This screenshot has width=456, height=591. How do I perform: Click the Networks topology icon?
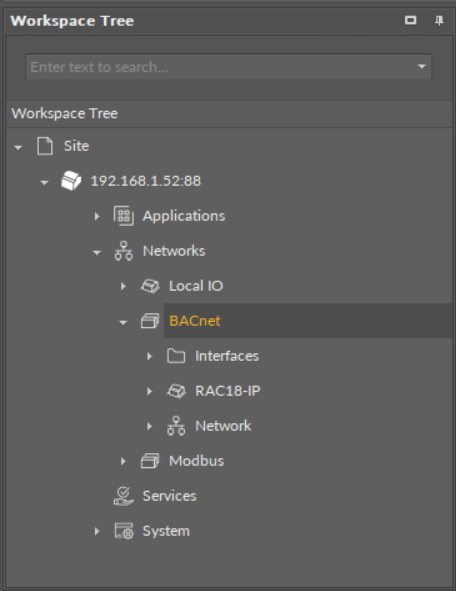coord(124,251)
